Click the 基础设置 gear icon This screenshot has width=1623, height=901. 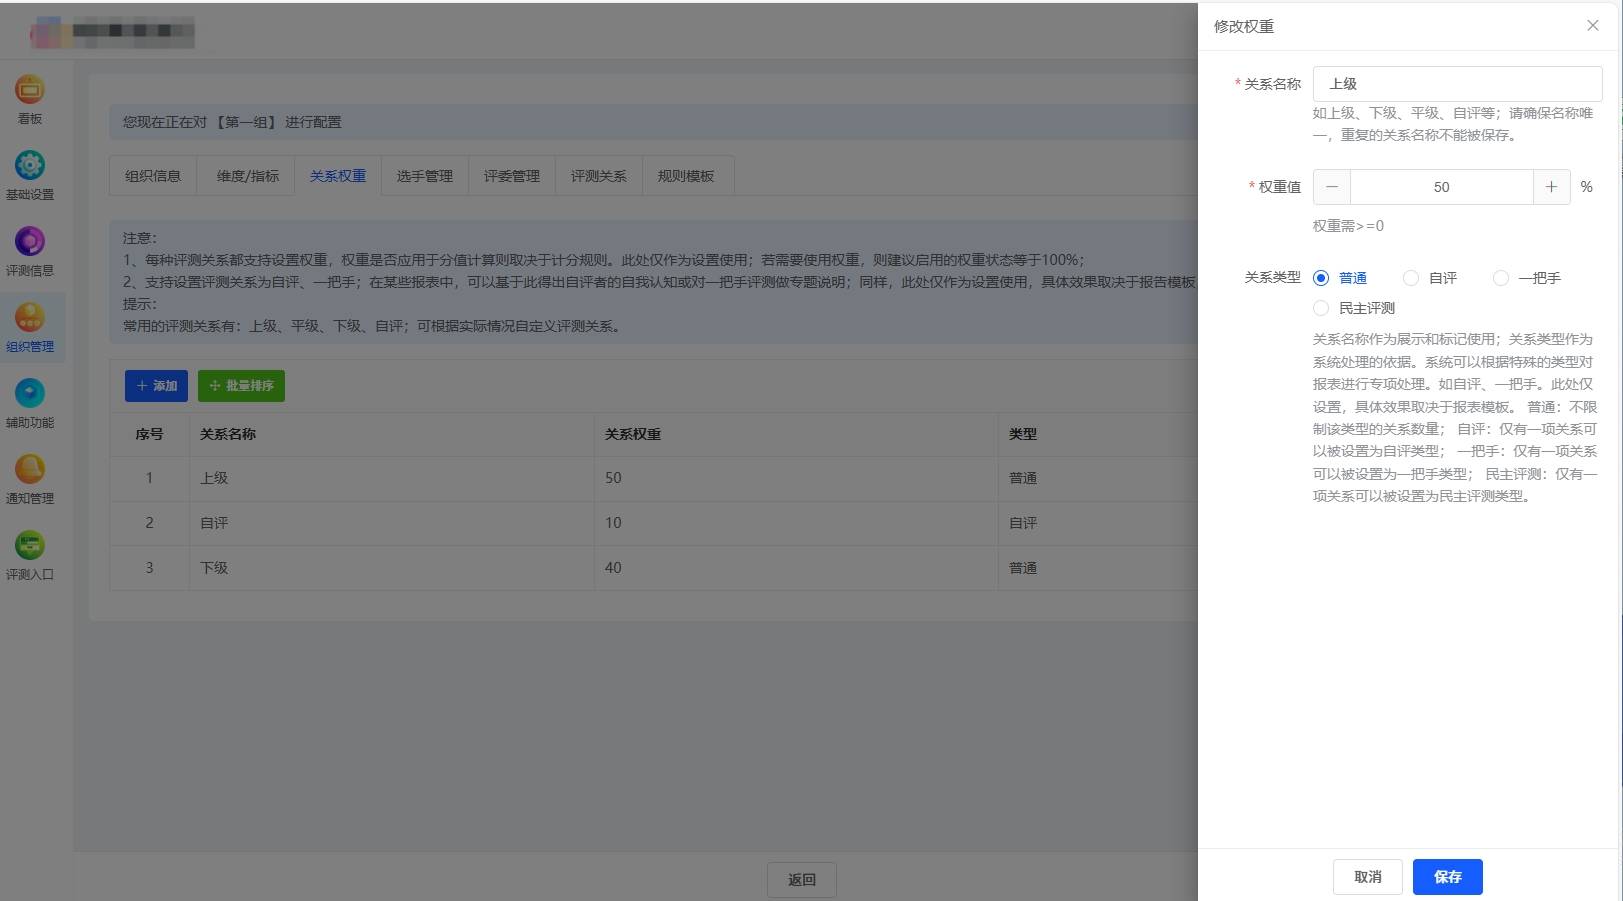click(x=30, y=166)
